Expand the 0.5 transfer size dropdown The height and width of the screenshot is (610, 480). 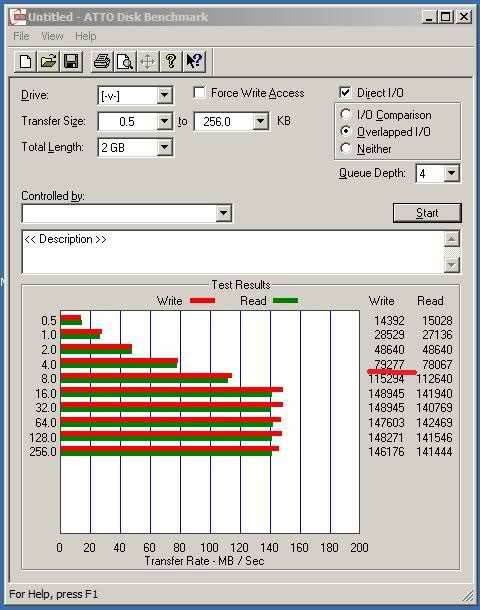click(x=165, y=121)
